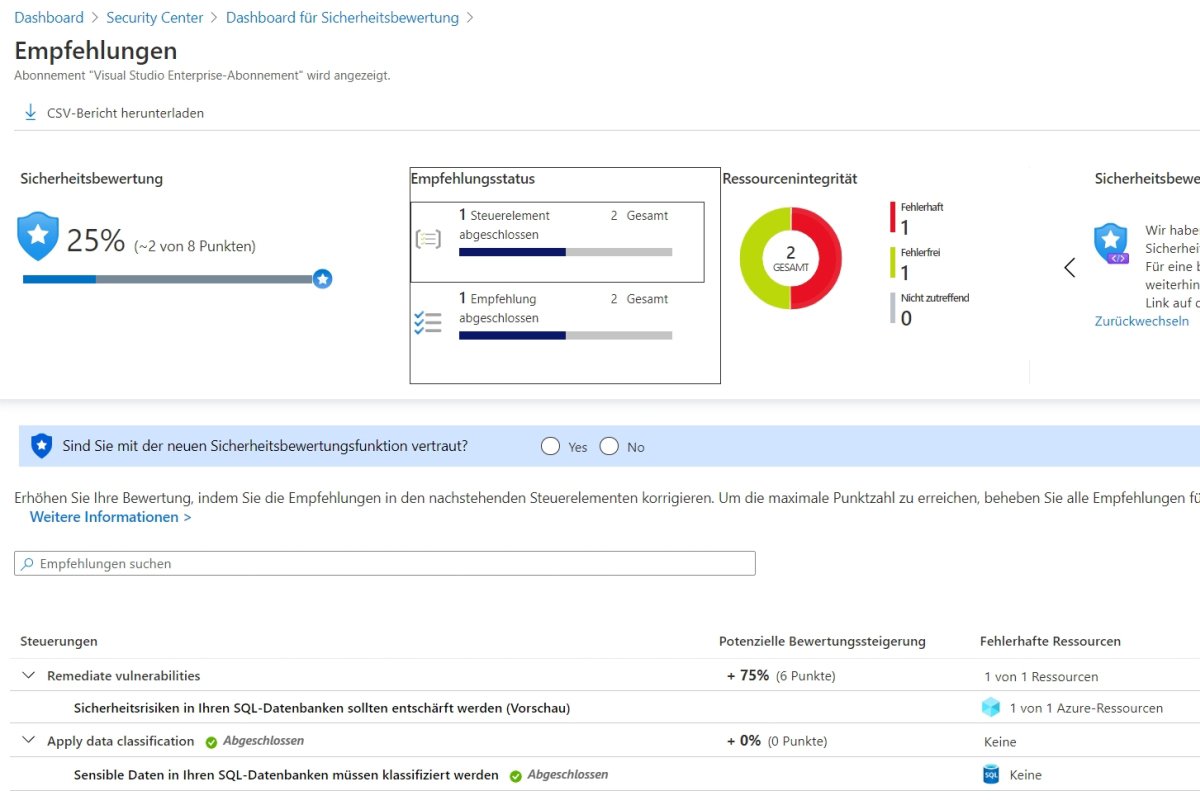Screen dimensions: 1200x810
Task: Click the blue shield security score icon
Action: click(x=38, y=236)
